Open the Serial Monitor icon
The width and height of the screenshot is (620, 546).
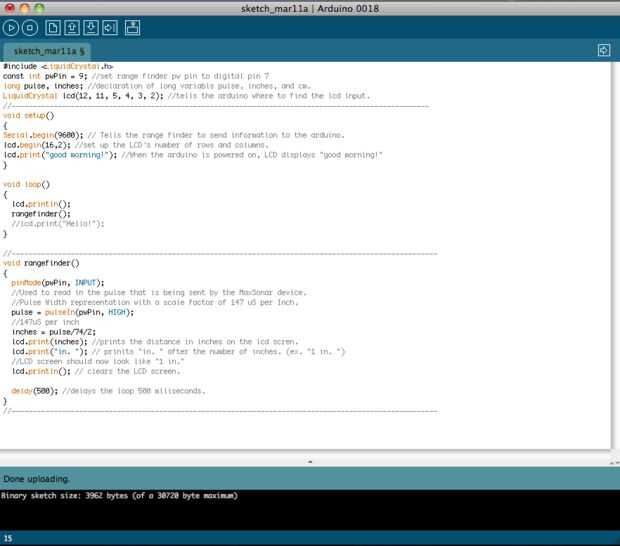coord(132,28)
